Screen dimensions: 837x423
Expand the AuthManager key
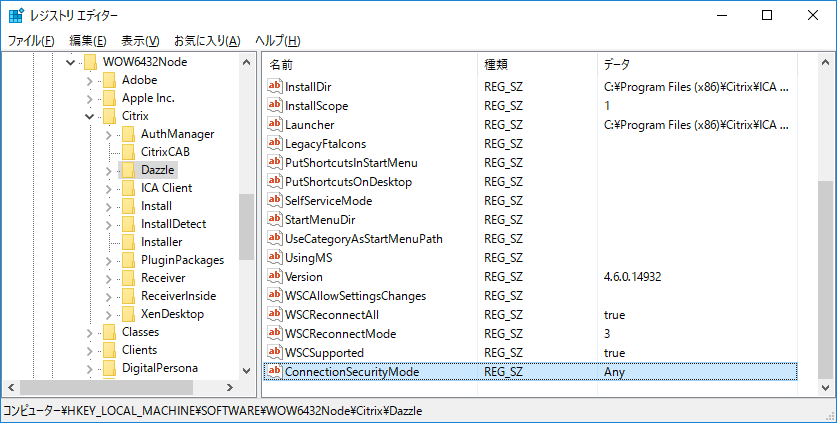pos(108,134)
